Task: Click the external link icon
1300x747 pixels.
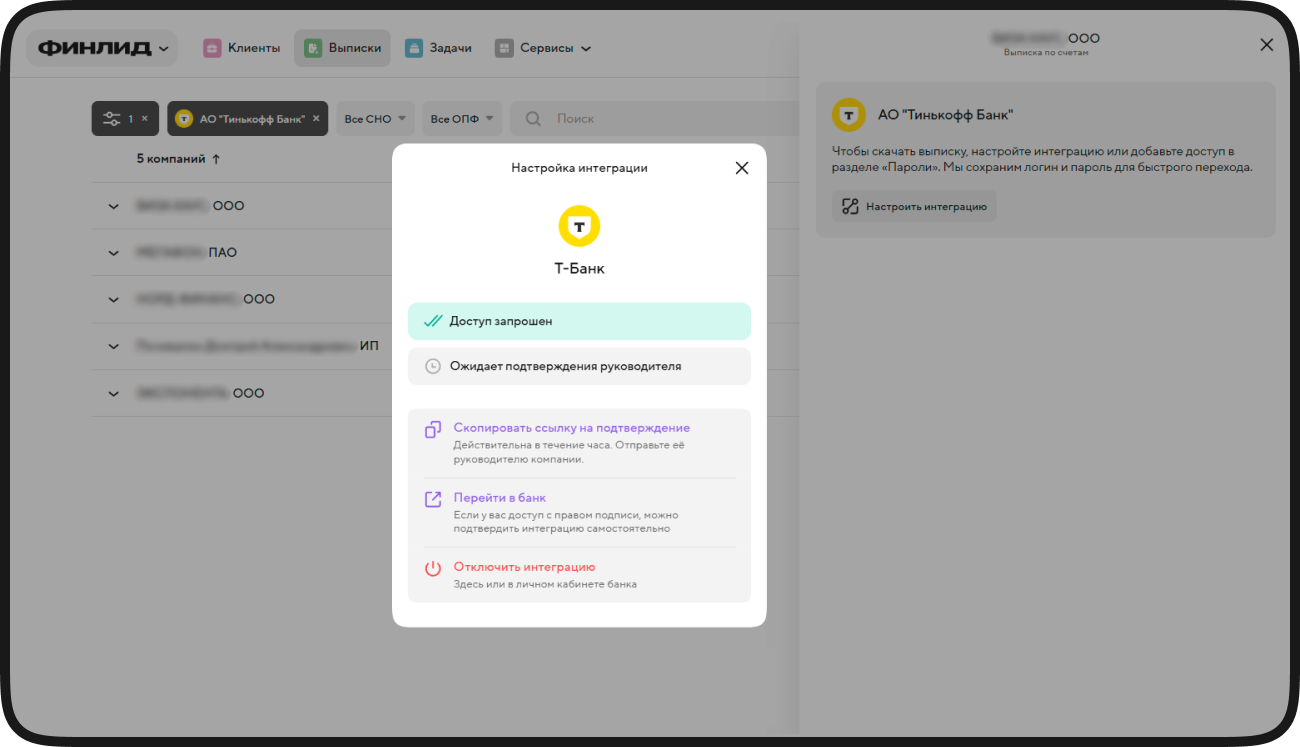Action: [x=433, y=499]
